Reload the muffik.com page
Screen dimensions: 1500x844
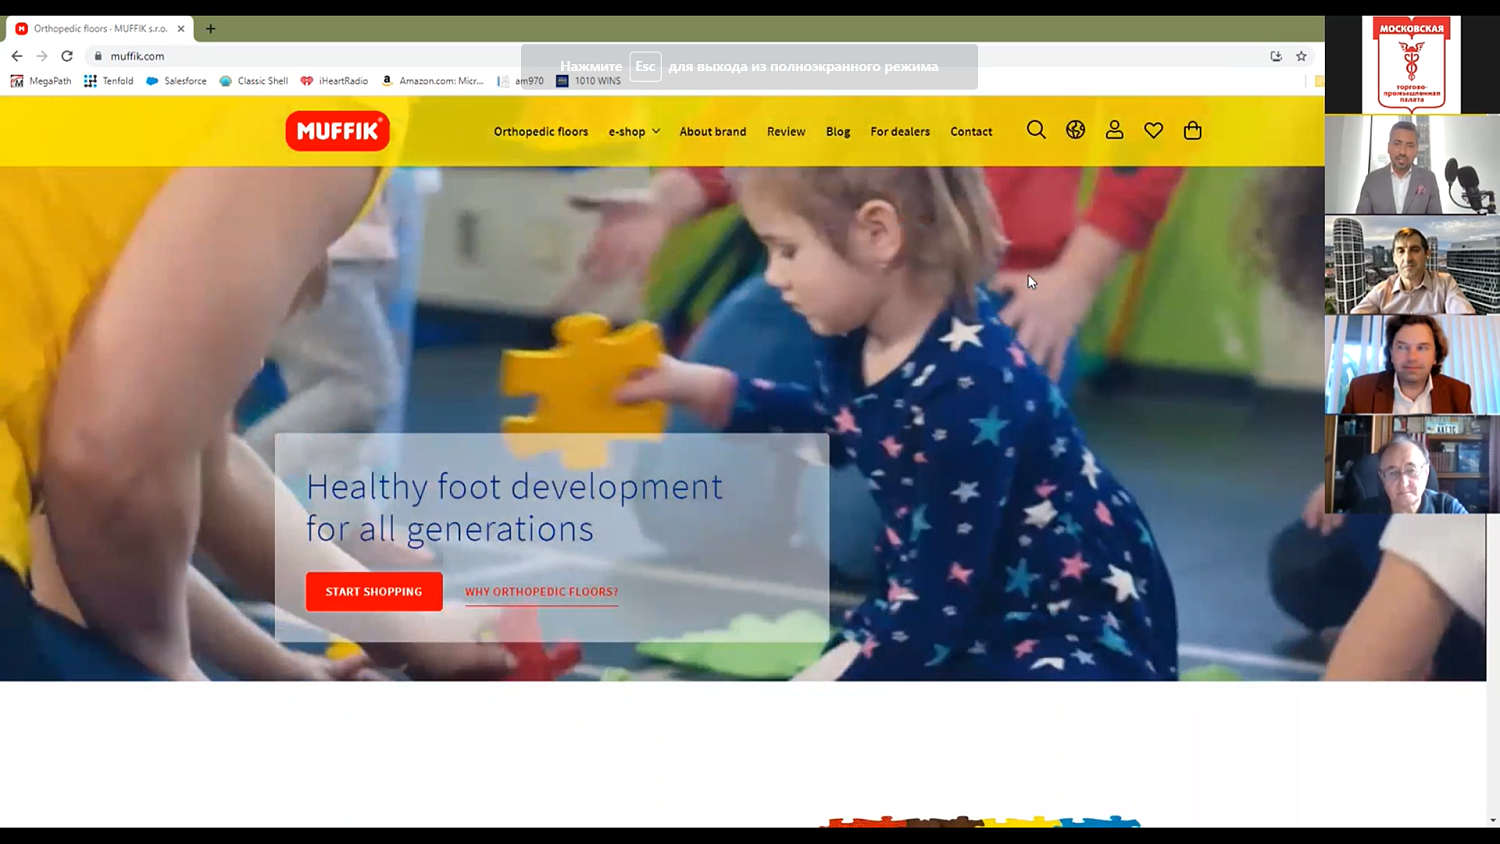point(67,56)
